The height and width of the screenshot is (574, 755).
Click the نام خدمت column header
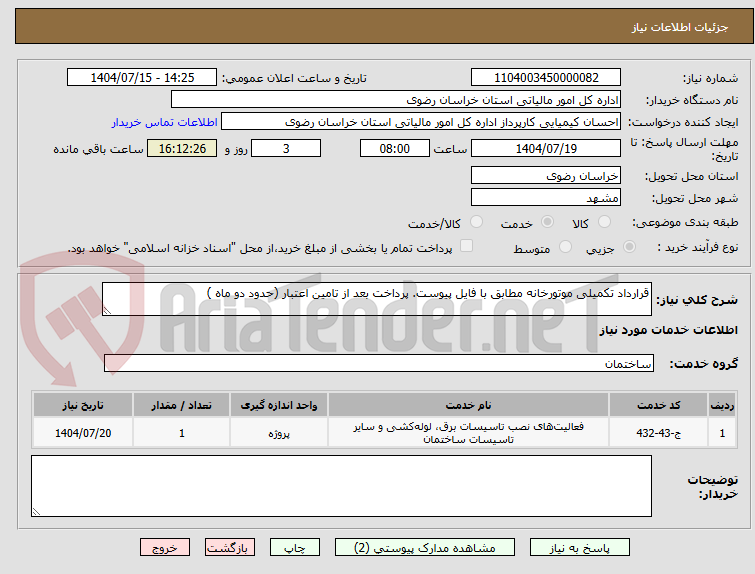pyautogui.click(x=469, y=405)
